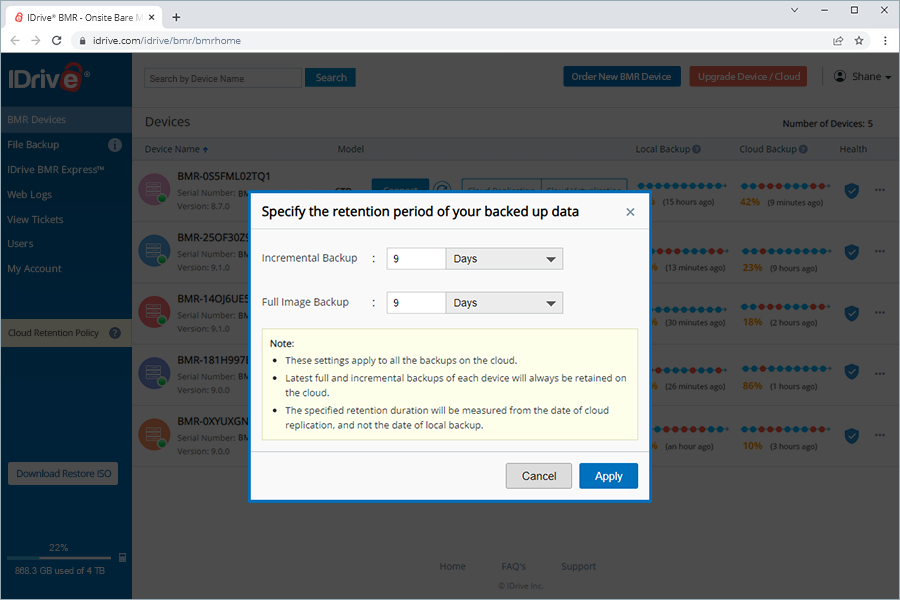This screenshot has height=600, width=900.
Task: Edit Incremental Backup retention value field
Action: pyautogui.click(x=416, y=259)
